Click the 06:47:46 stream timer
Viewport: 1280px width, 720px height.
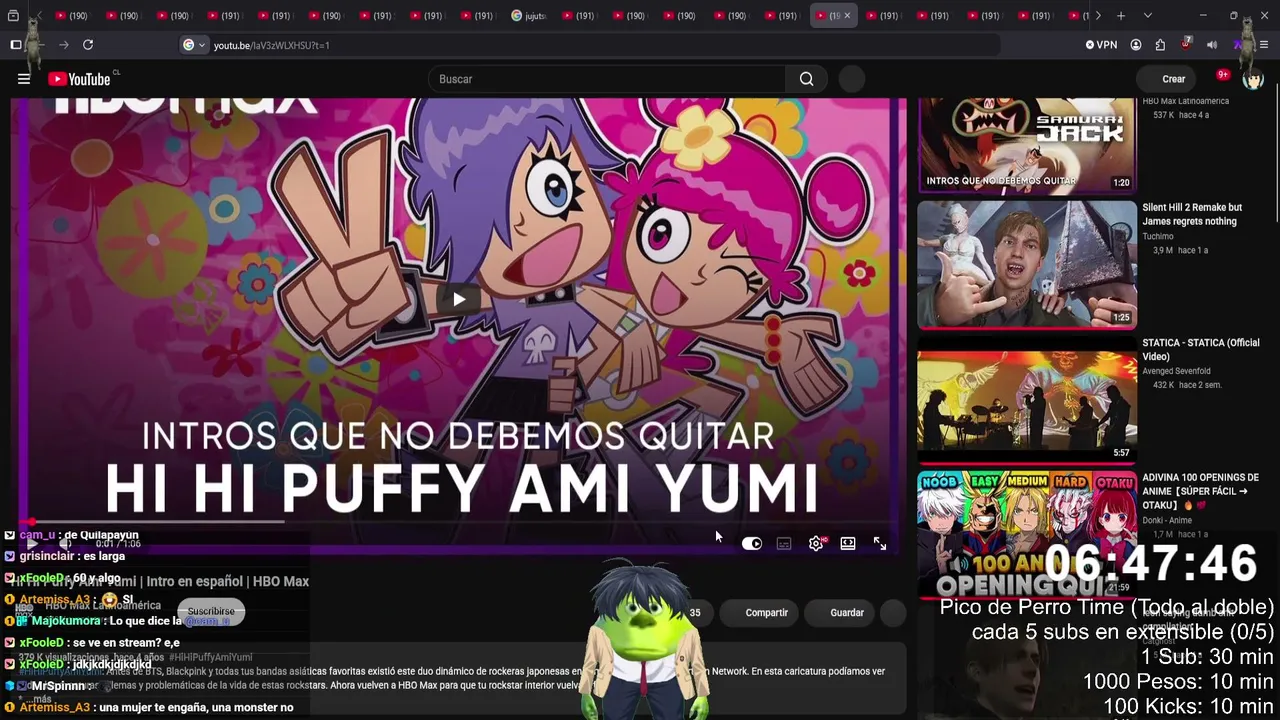(1151, 564)
